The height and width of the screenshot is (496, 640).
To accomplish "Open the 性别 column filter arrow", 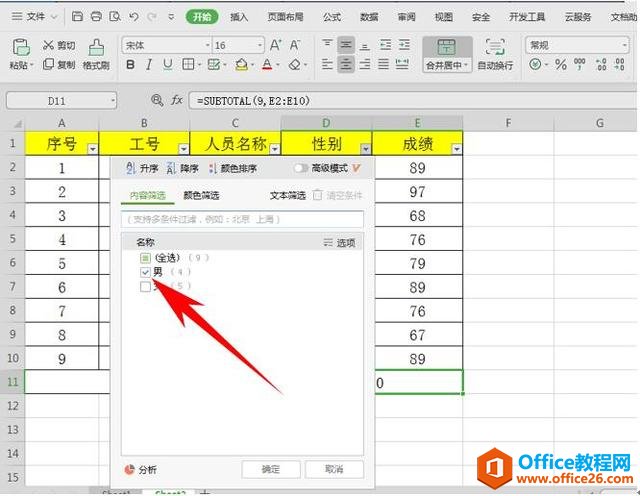I will click(366, 149).
